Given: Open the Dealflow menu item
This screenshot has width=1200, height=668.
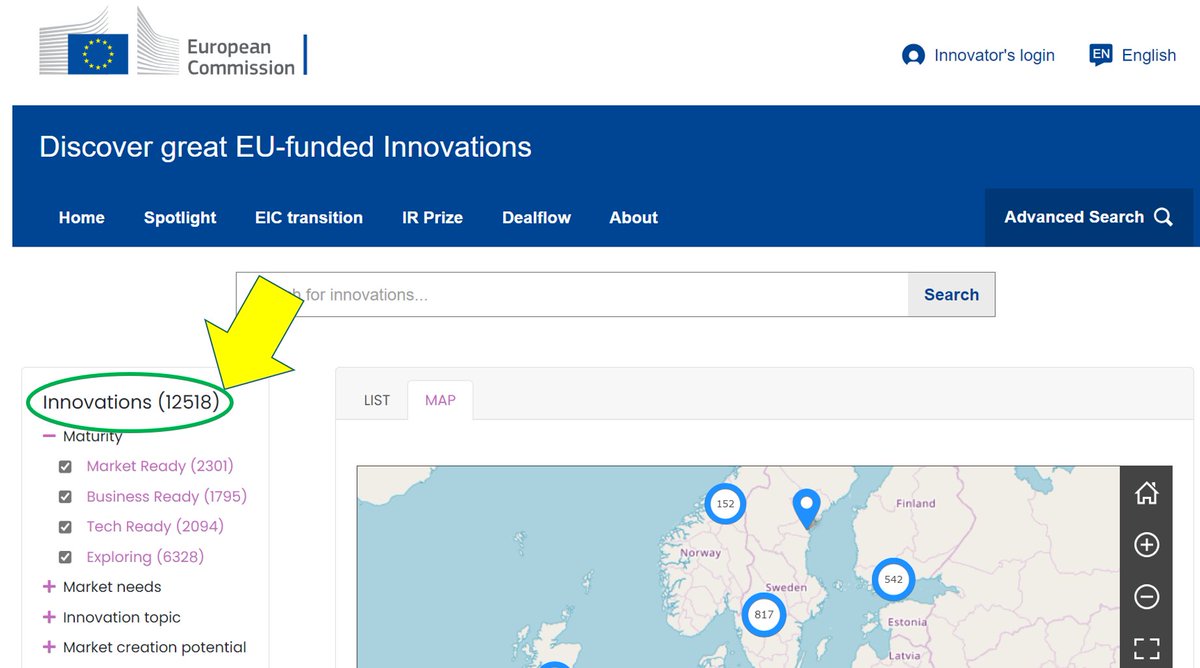Looking at the screenshot, I should [x=536, y=217].
